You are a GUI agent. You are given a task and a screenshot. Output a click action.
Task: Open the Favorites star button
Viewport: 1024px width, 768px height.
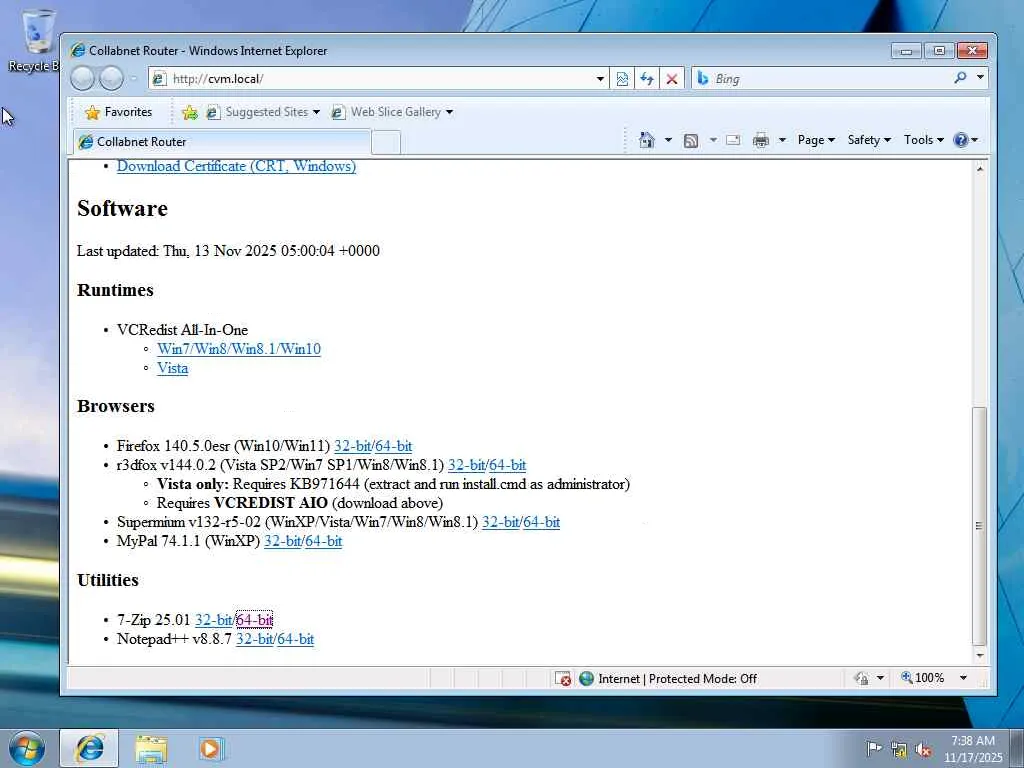[x=119, y=112]
